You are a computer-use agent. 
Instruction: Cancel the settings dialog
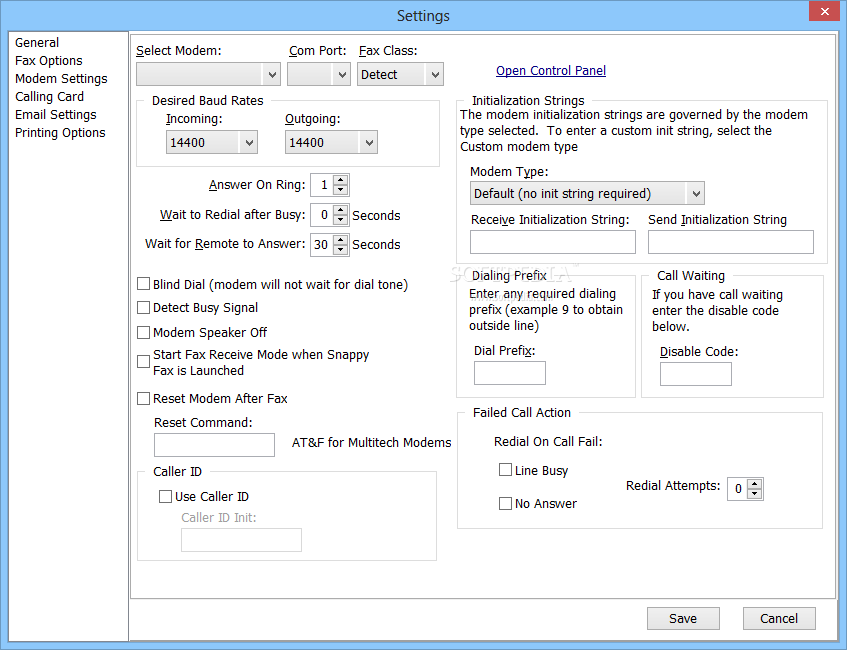click(x=779, y=619)
